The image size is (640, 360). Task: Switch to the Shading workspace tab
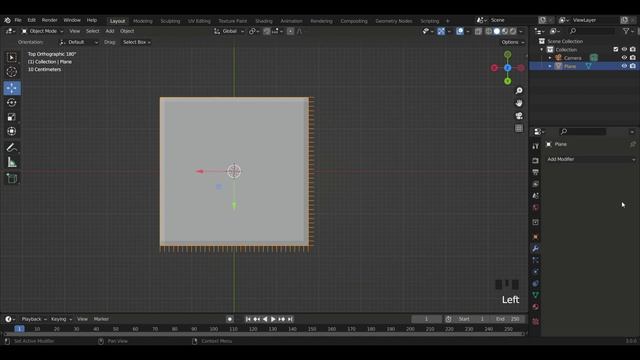point(264,21)
